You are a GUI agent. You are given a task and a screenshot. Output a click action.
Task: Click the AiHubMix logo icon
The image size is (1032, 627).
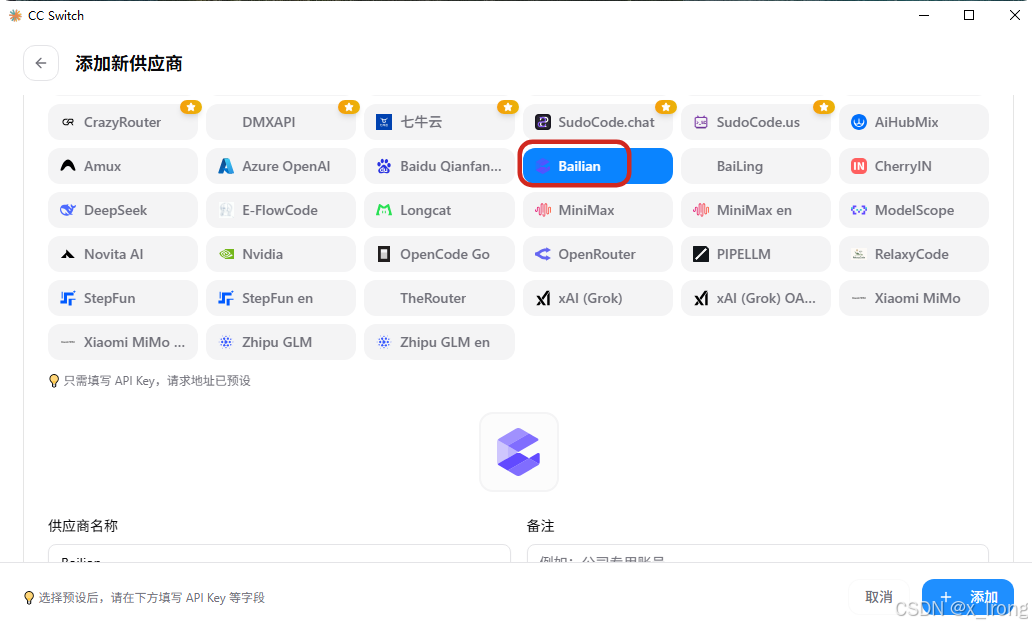pyautogui.click(x=858, y=122)
